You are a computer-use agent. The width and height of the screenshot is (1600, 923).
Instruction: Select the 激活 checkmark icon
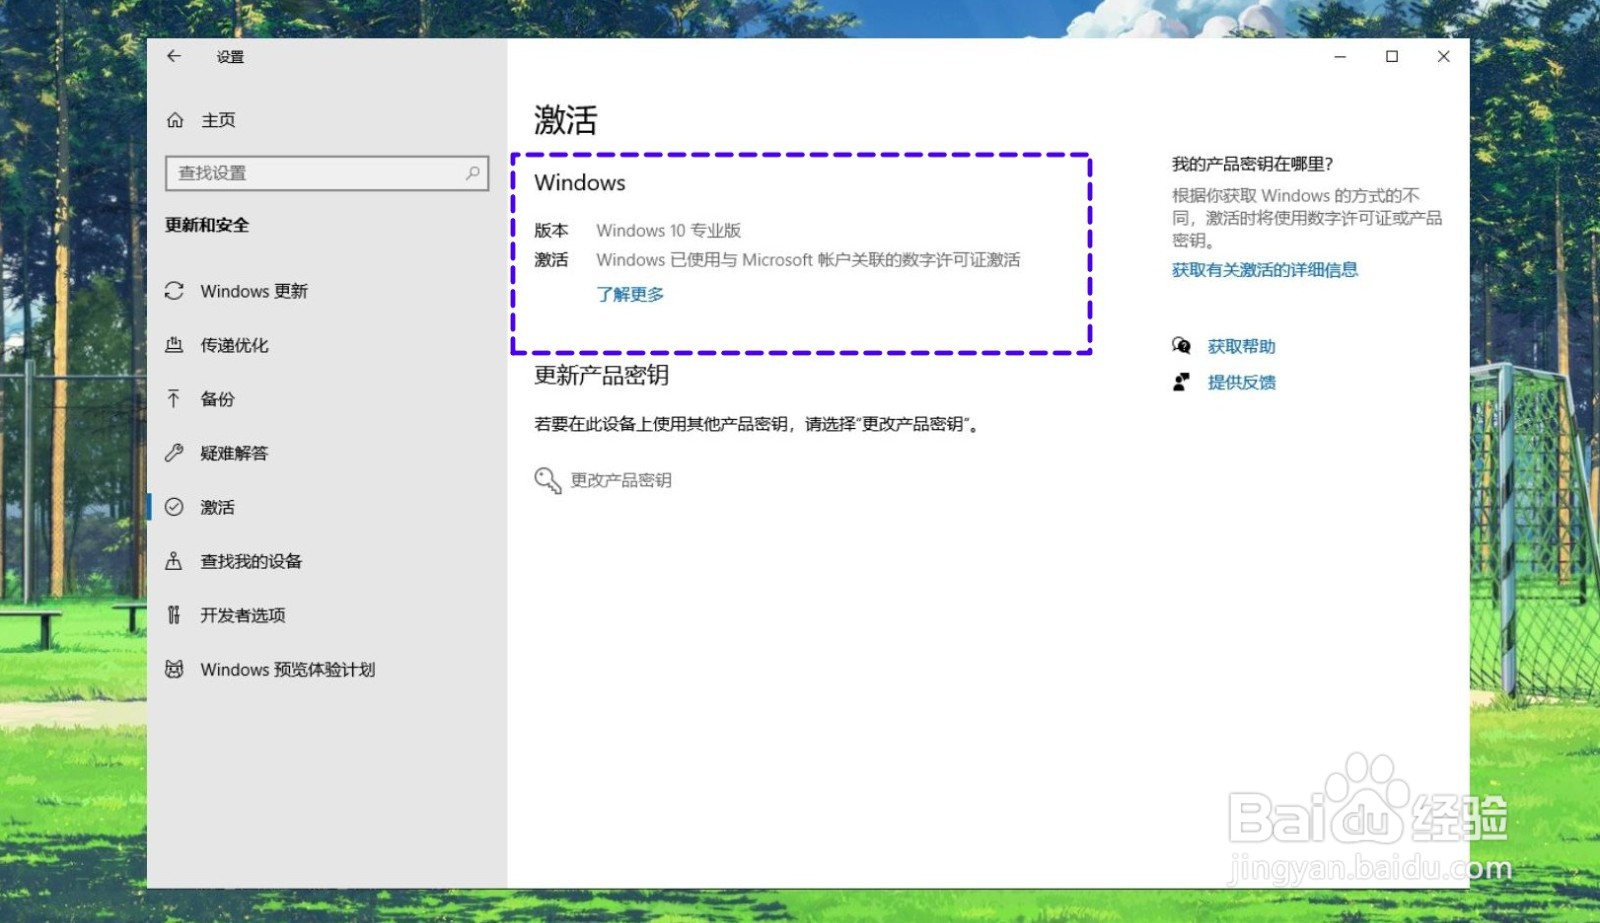pos(175,507)
